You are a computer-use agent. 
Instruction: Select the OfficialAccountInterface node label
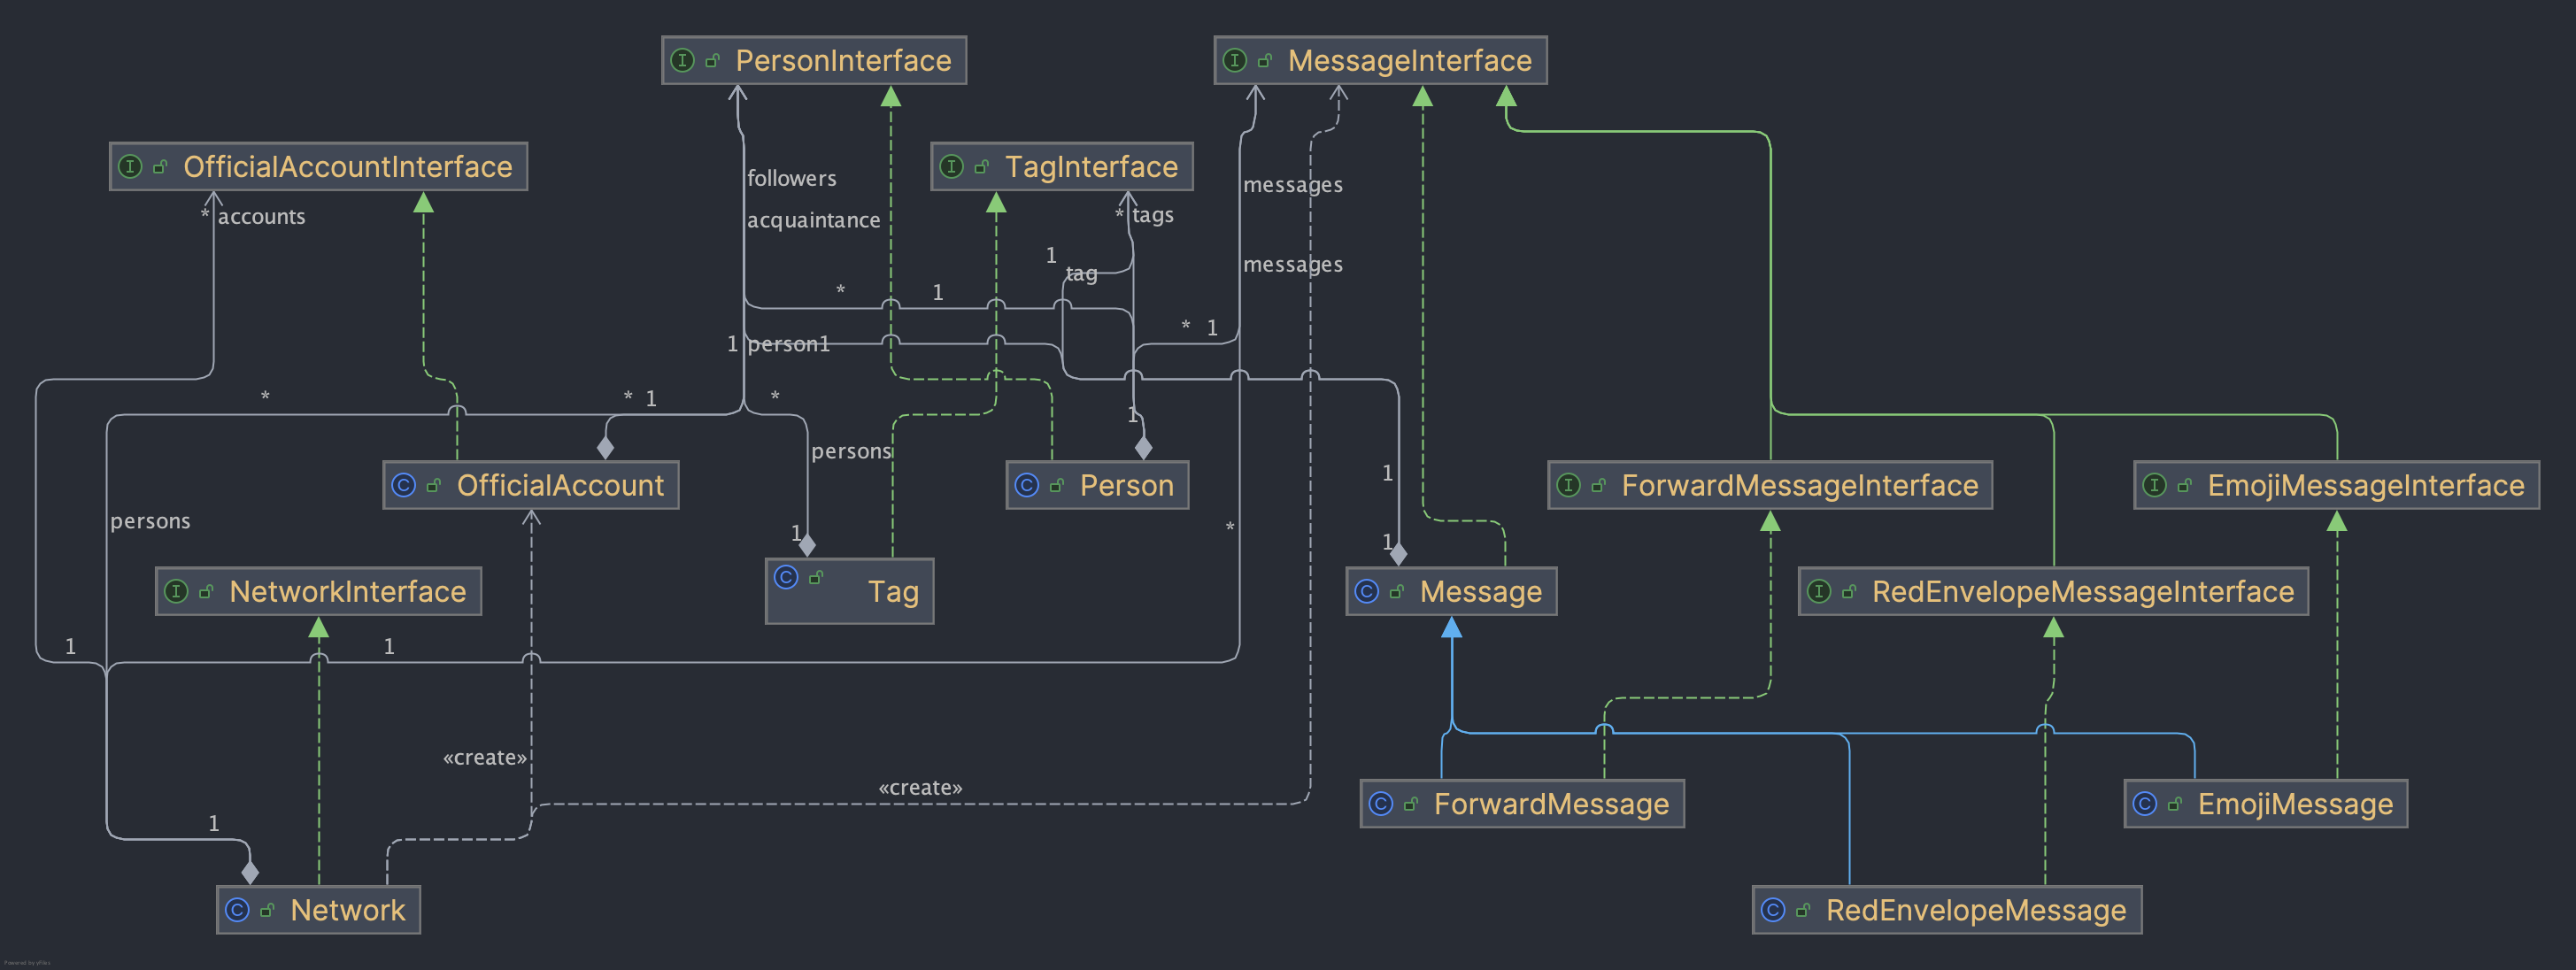[x=347, y=166]
